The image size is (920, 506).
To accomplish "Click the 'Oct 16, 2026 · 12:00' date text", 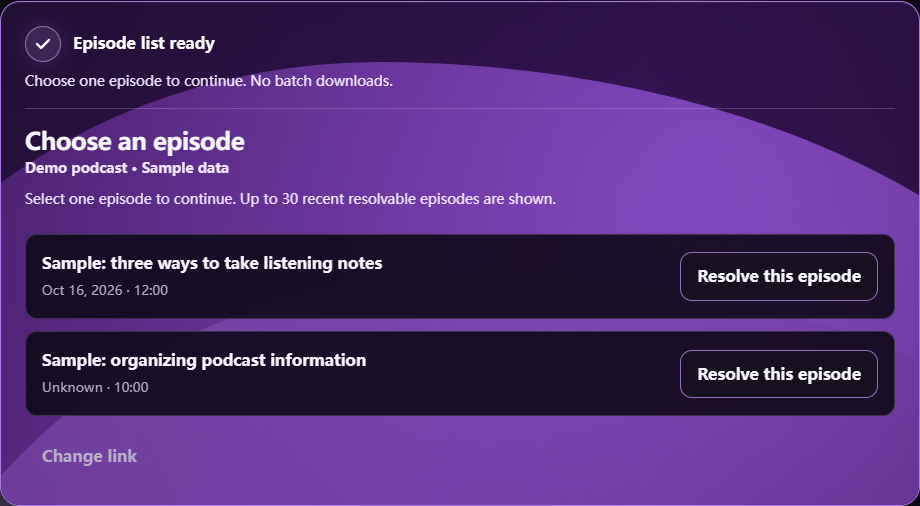I will point(105,290).
